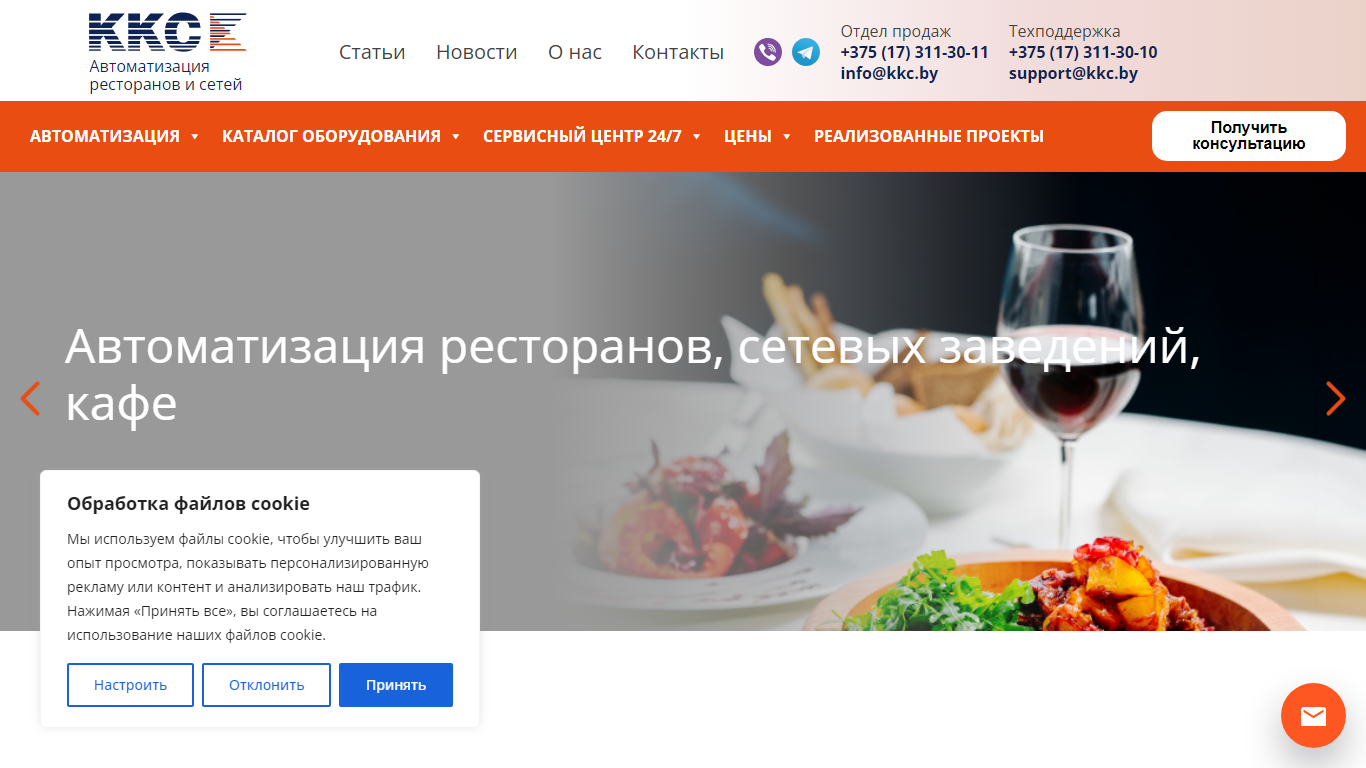Advance slider with right arrow

(1335, 398)
